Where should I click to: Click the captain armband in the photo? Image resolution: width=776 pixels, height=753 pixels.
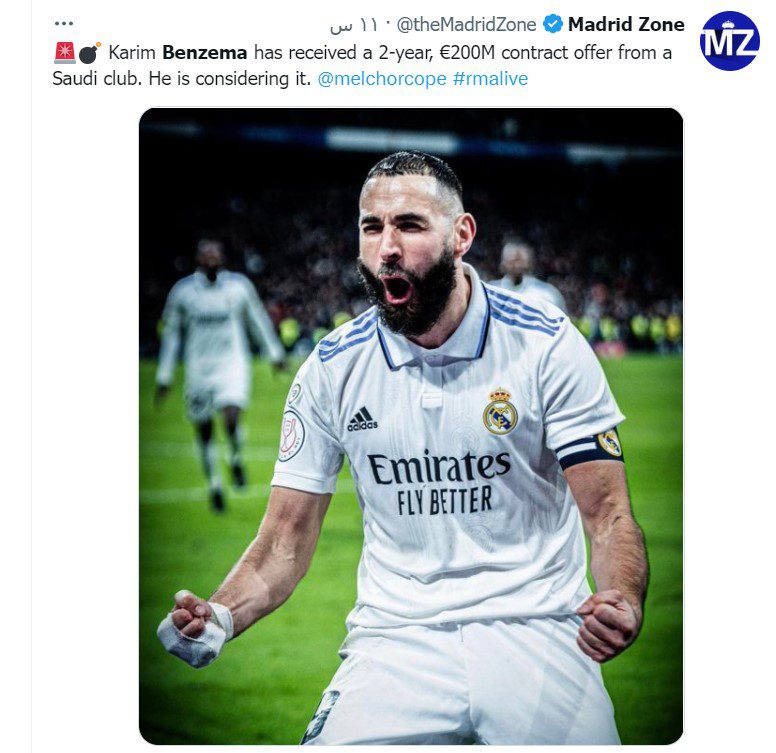point(590,449)
